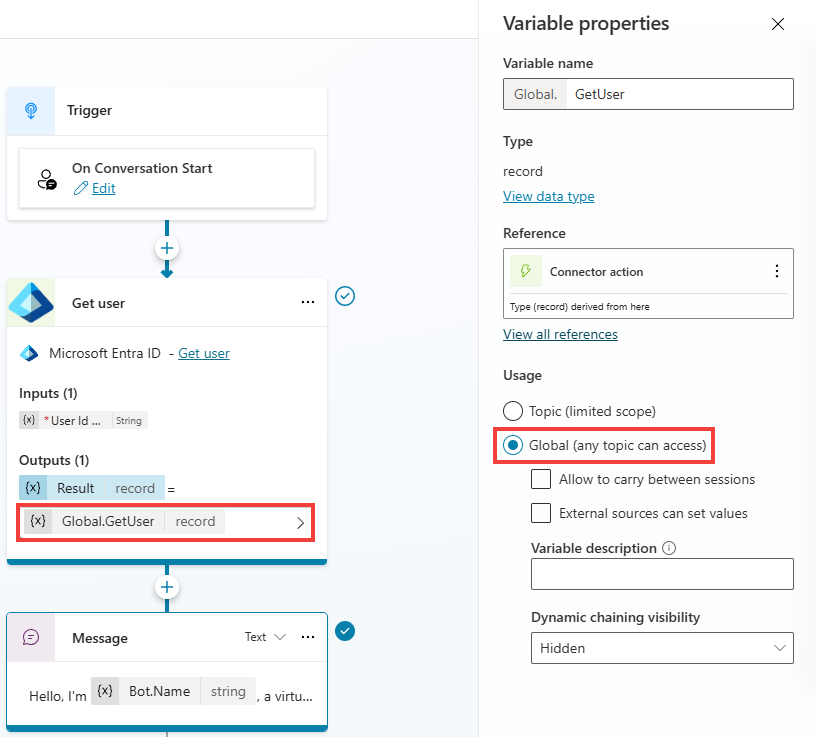Expand the Global.GetUser output variable chevron
816x737 pixels.
(x=301, y=522)
